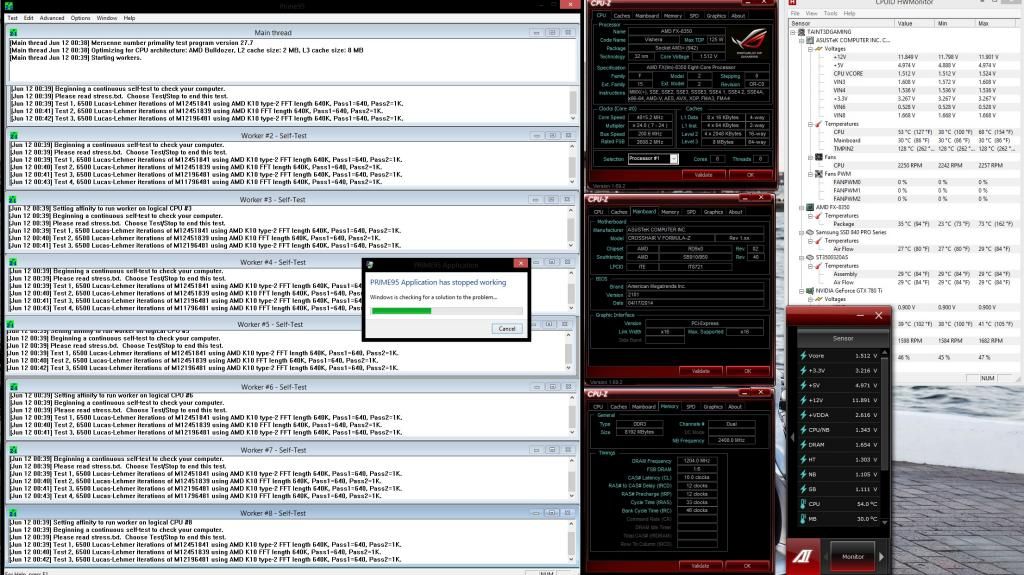Close the Prime95 crash dialog
The image size is (1024, 575).
(520, 264)
